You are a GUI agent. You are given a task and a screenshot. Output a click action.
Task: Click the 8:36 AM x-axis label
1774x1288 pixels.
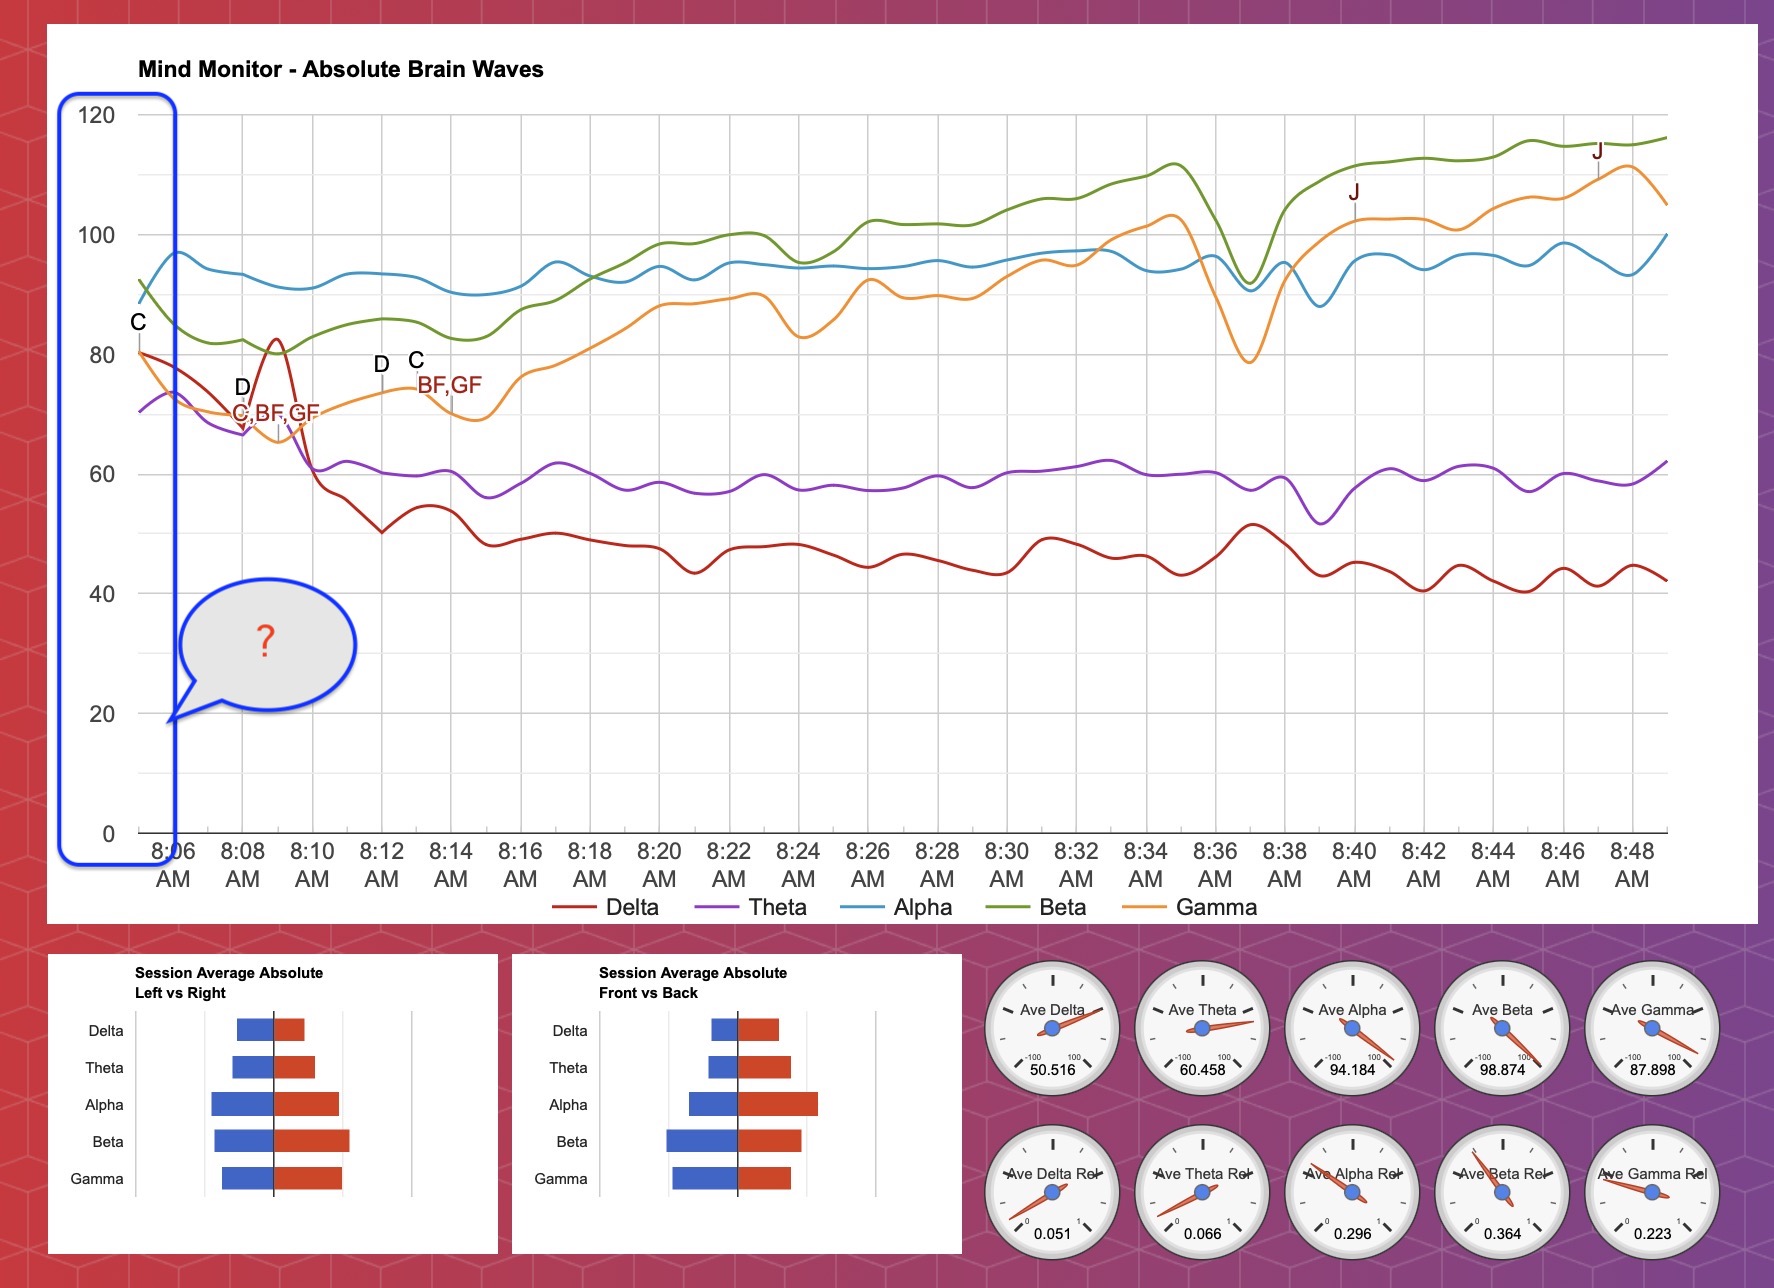tap(1215, 865)
